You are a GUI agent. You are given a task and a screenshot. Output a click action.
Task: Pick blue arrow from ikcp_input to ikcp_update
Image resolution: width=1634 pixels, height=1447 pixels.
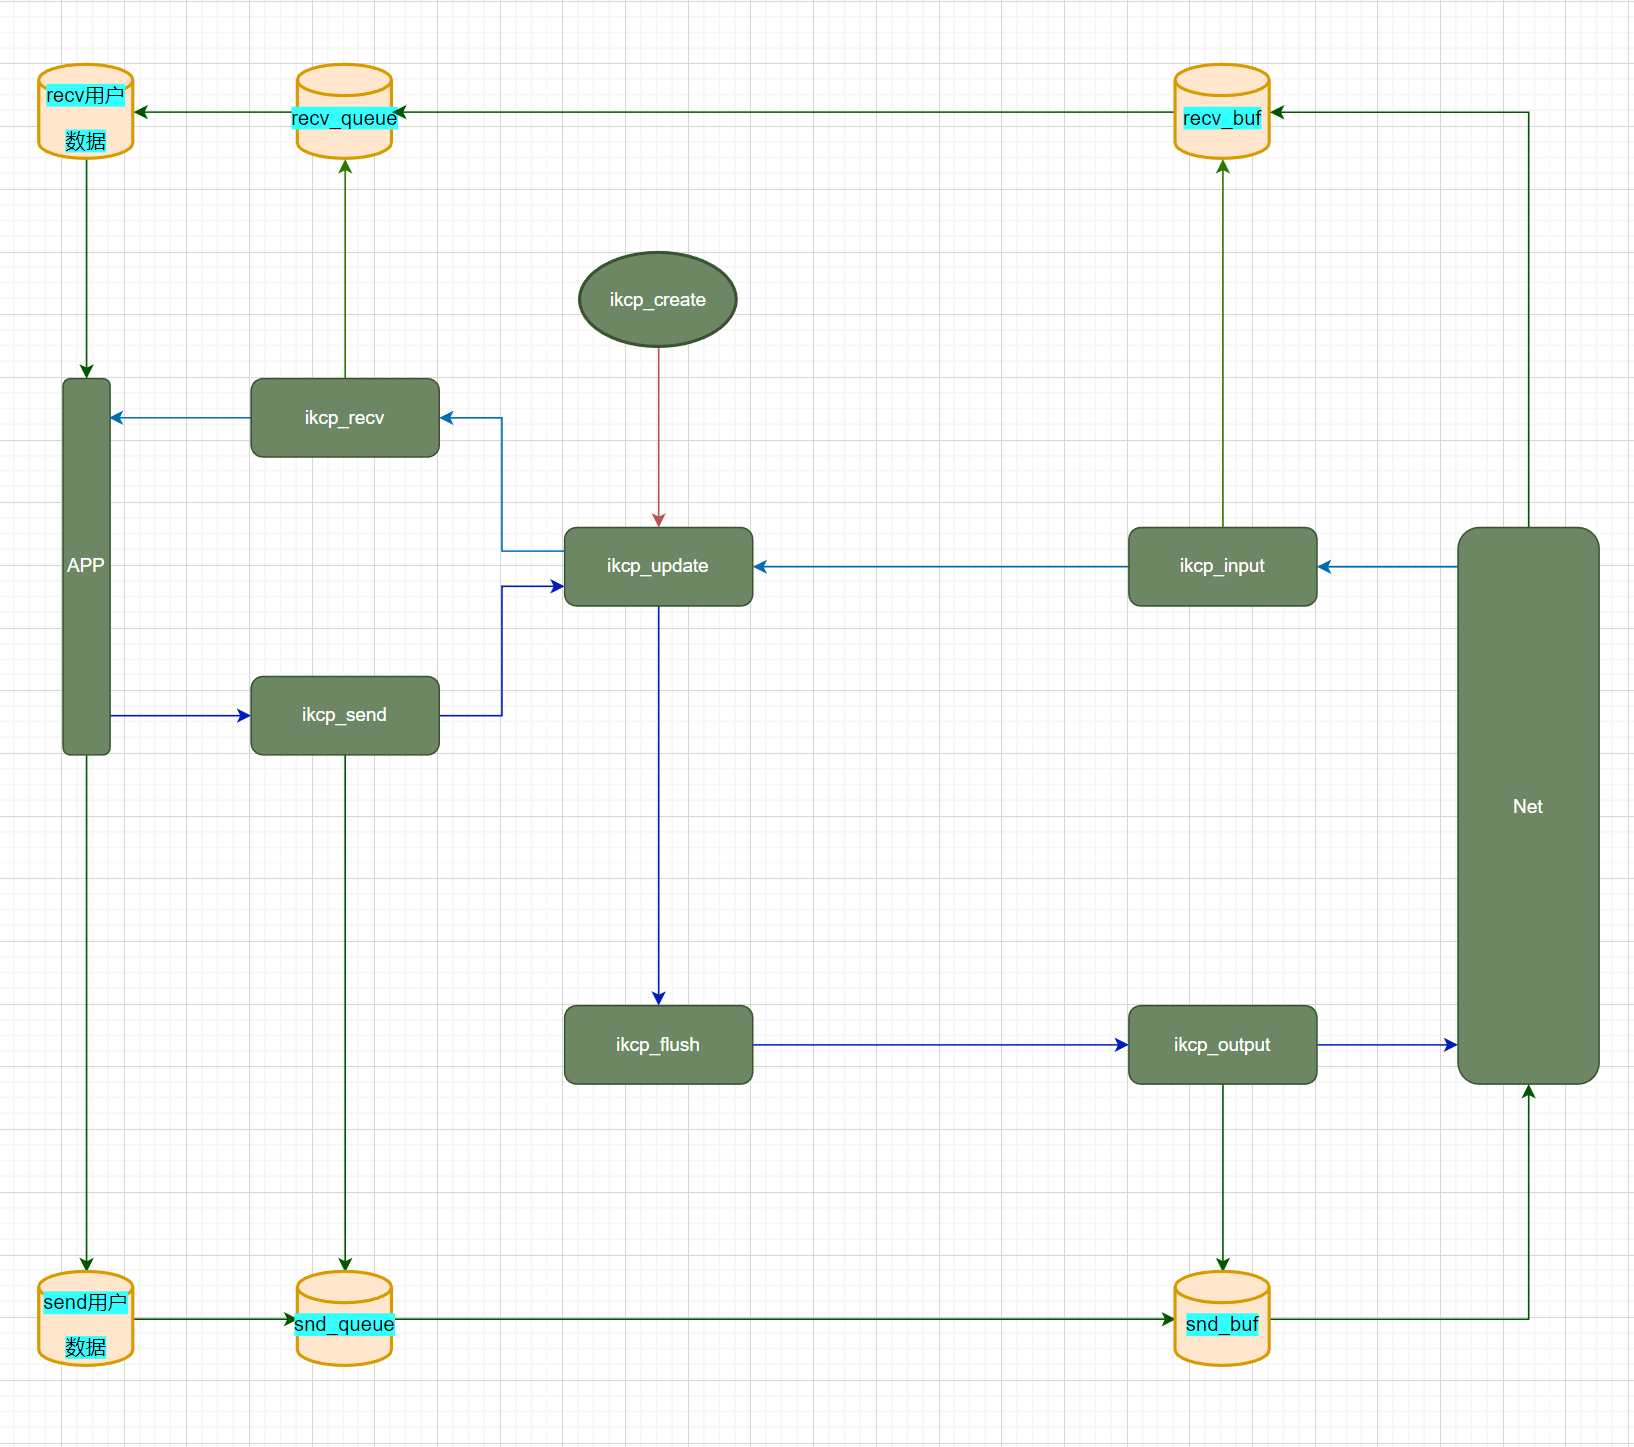pos(940,566)
